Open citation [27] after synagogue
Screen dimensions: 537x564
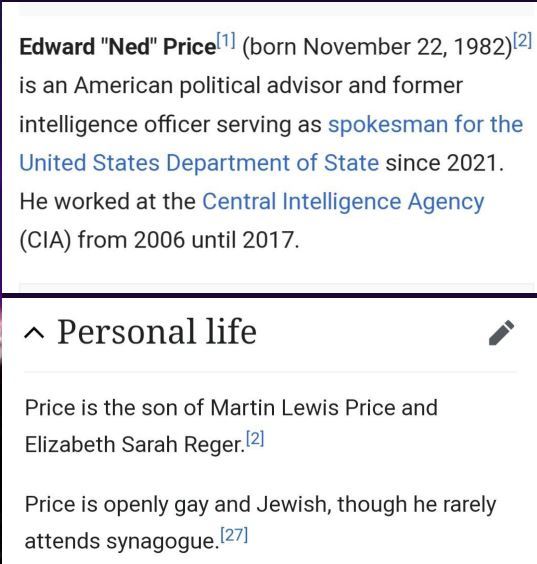pos(234,535)
